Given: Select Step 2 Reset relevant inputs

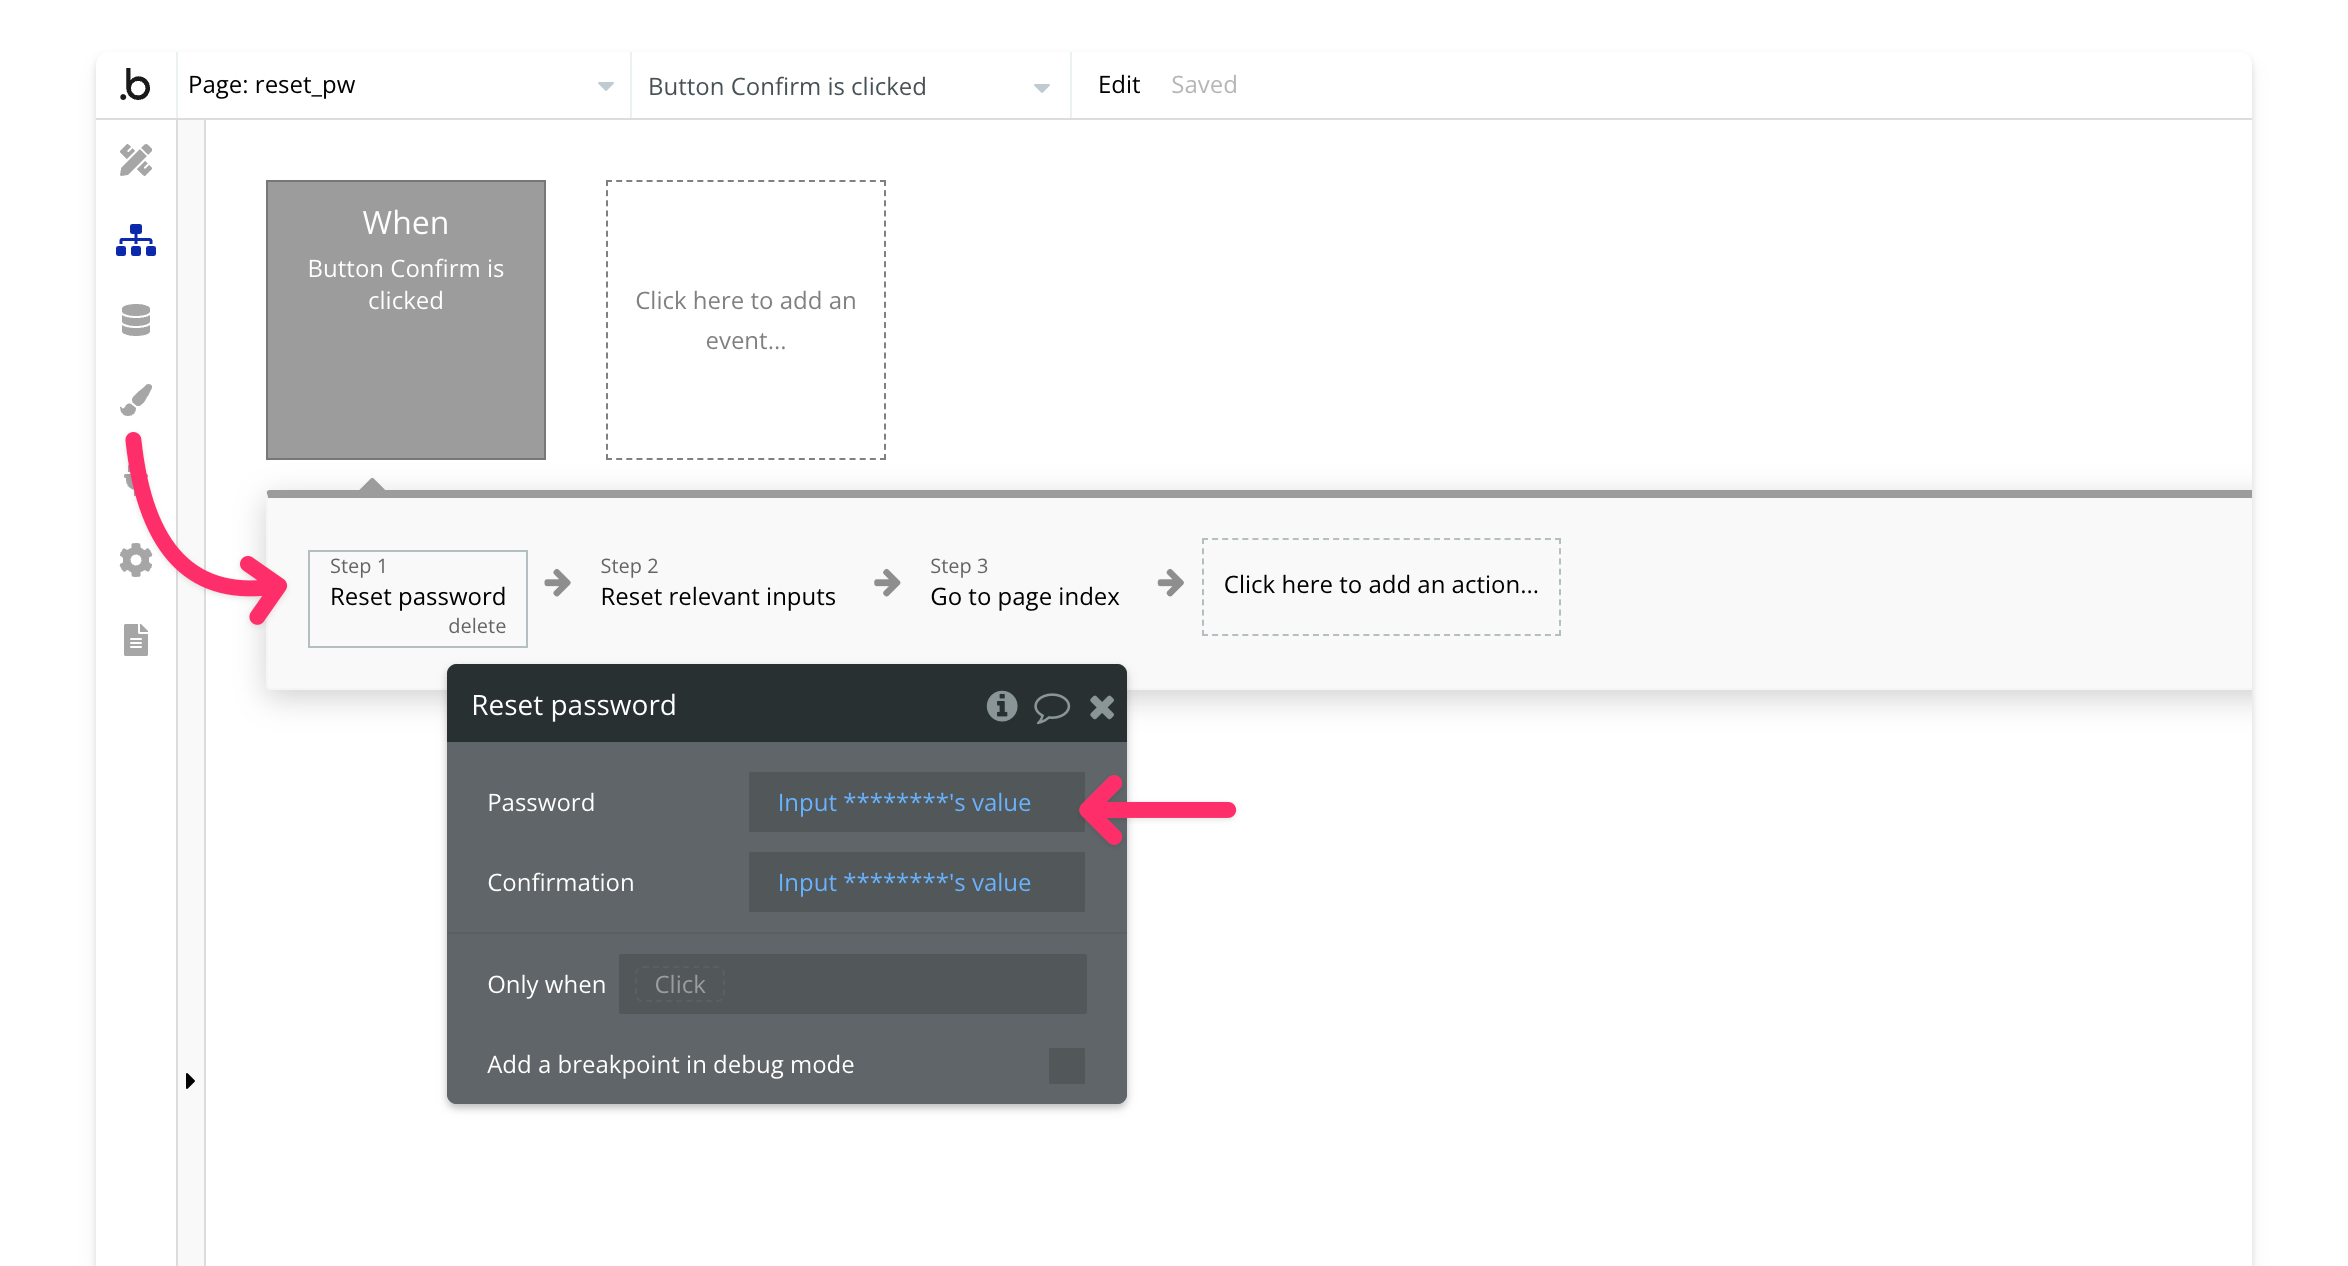Looking at the screenshot, I should point(717,584).
